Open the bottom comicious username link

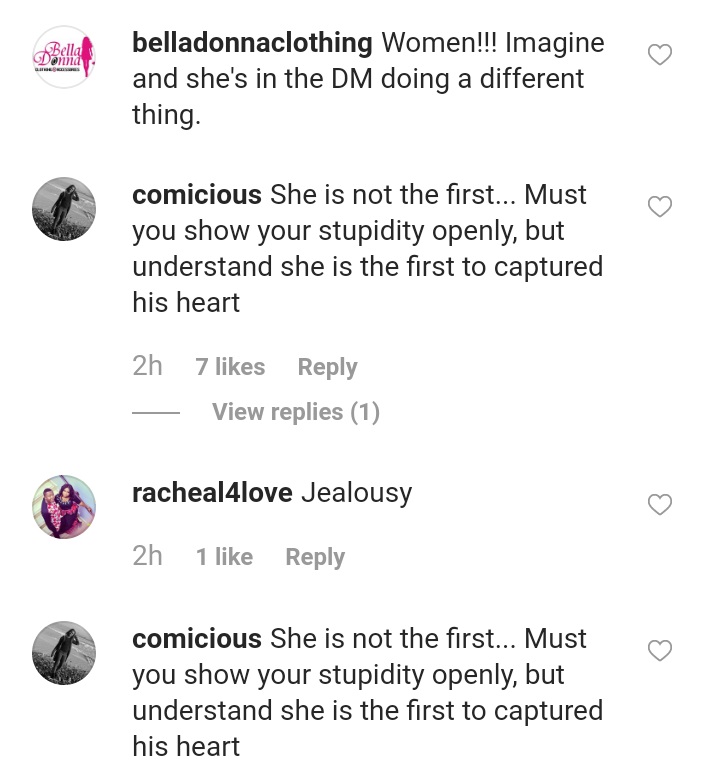tap(197, 638)
